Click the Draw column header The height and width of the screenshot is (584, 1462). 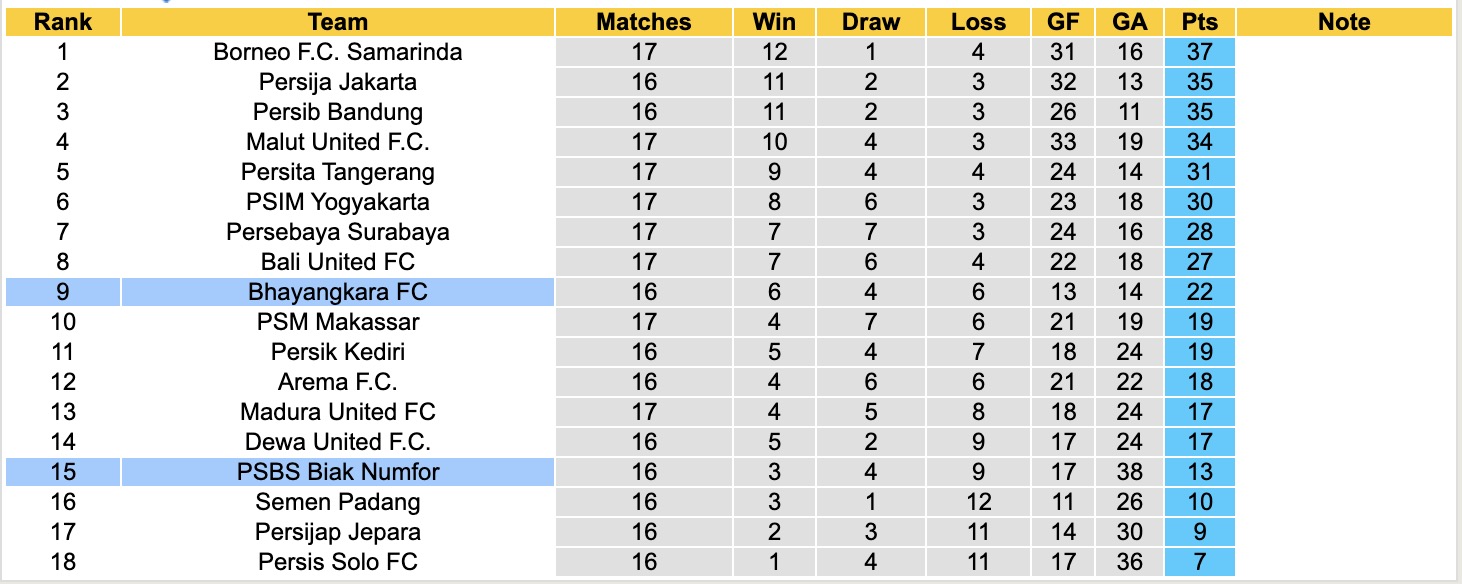tap(870, 22)
